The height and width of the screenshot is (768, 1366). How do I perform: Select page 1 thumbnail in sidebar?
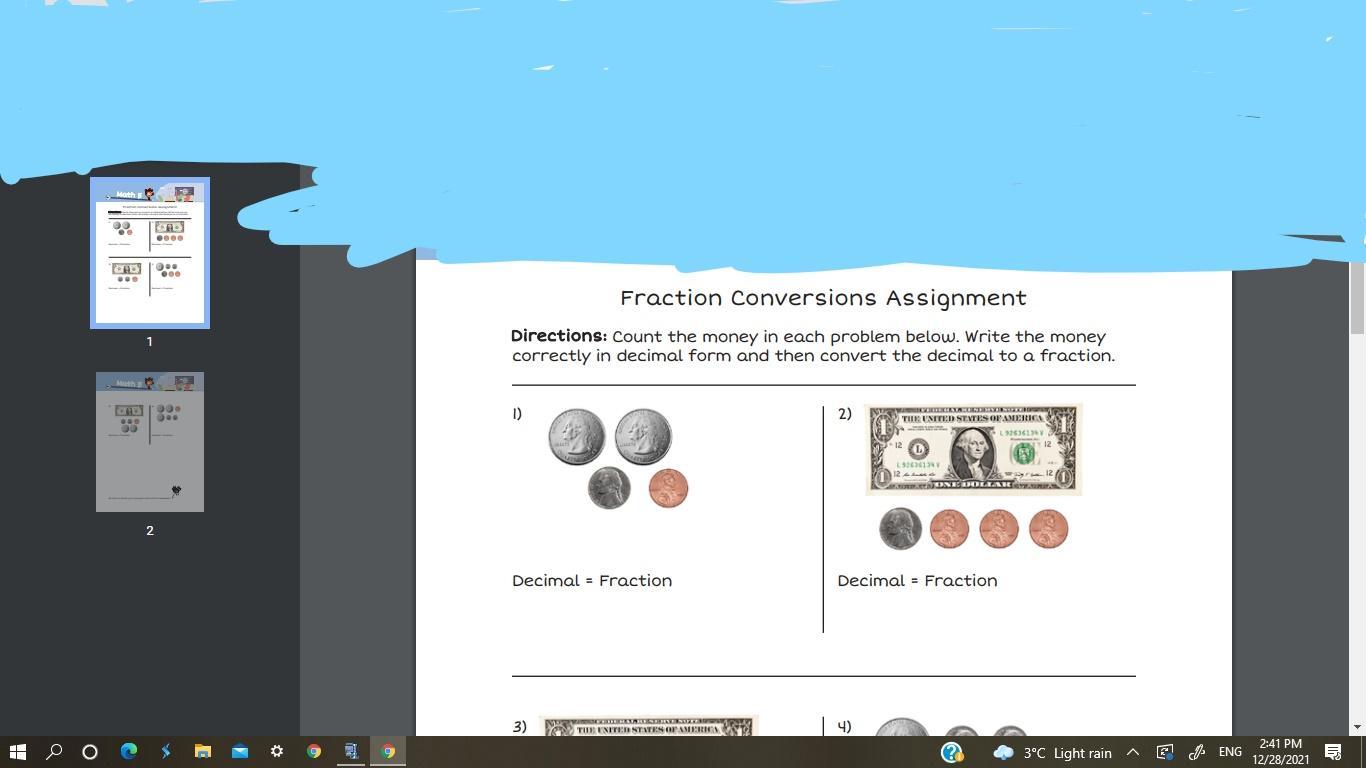(x=150, y=253)
